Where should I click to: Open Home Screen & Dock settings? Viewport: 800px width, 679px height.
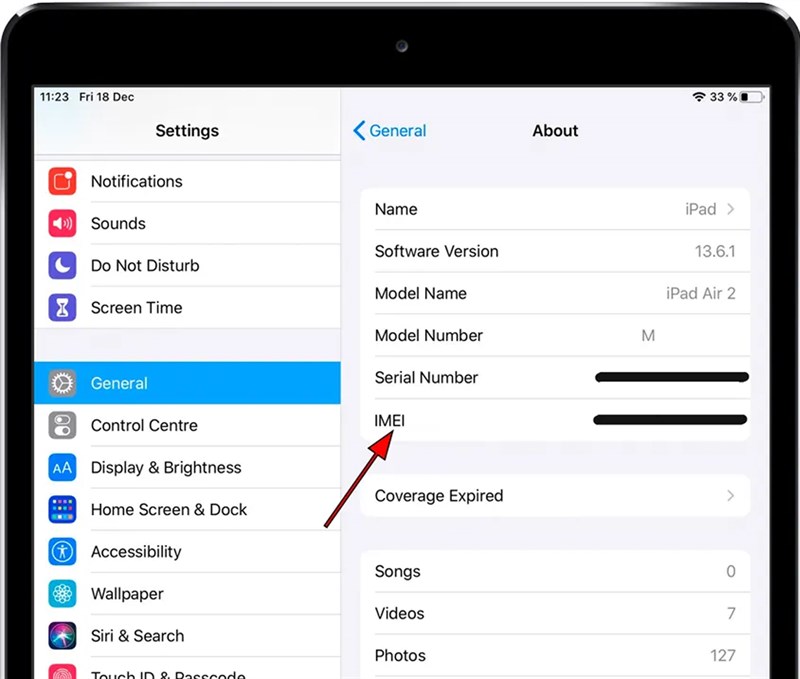point(187,510)
